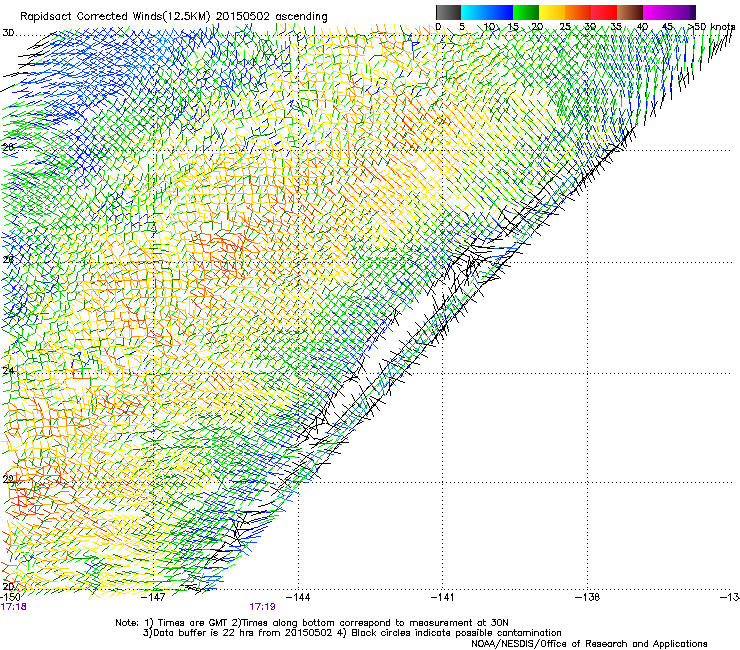This screenshot has width=740, height=650.
Task: Click legend tick label '40'
Action: pyautogui.click(x=642, y=27)
